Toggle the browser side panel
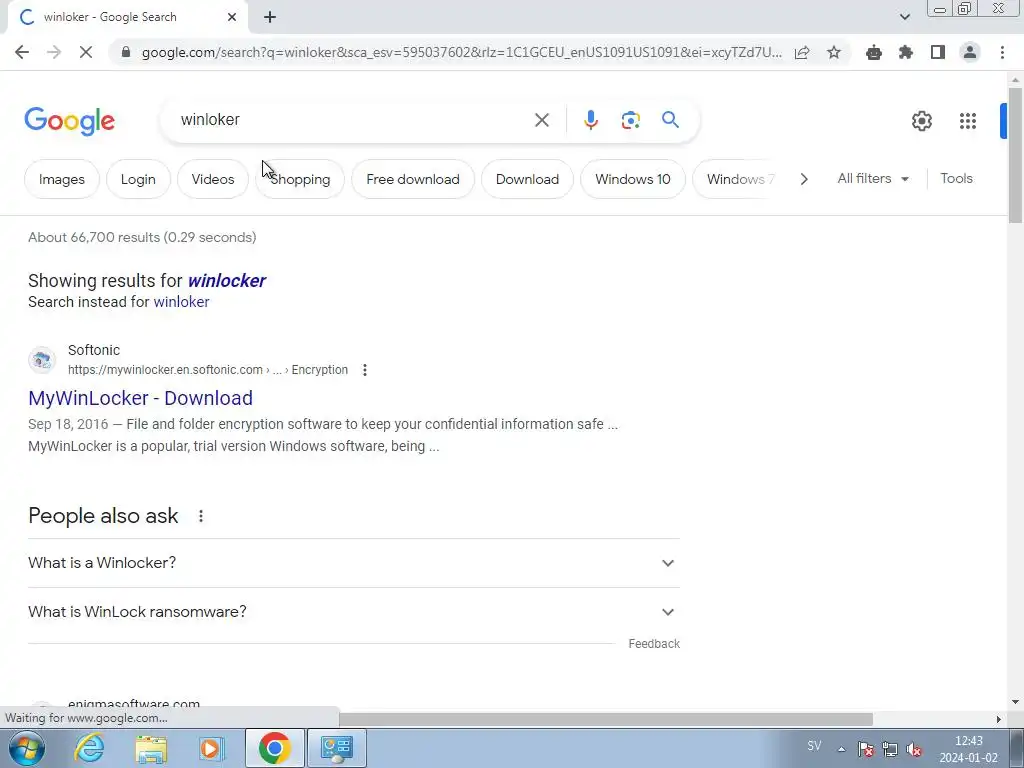The height and width of the screenshot is (768, 1024). (x=938, y=52)
